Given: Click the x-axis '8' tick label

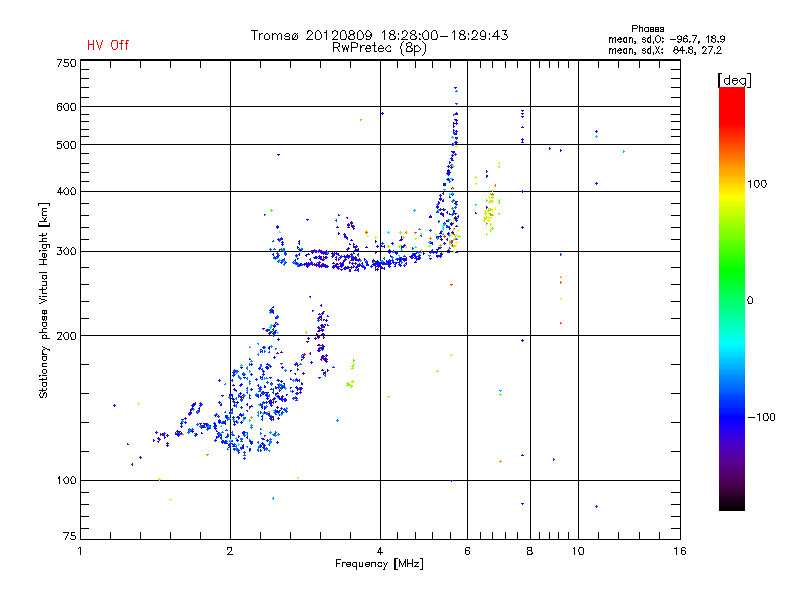Looking at the screenshot, I should [x=530, y=551].
